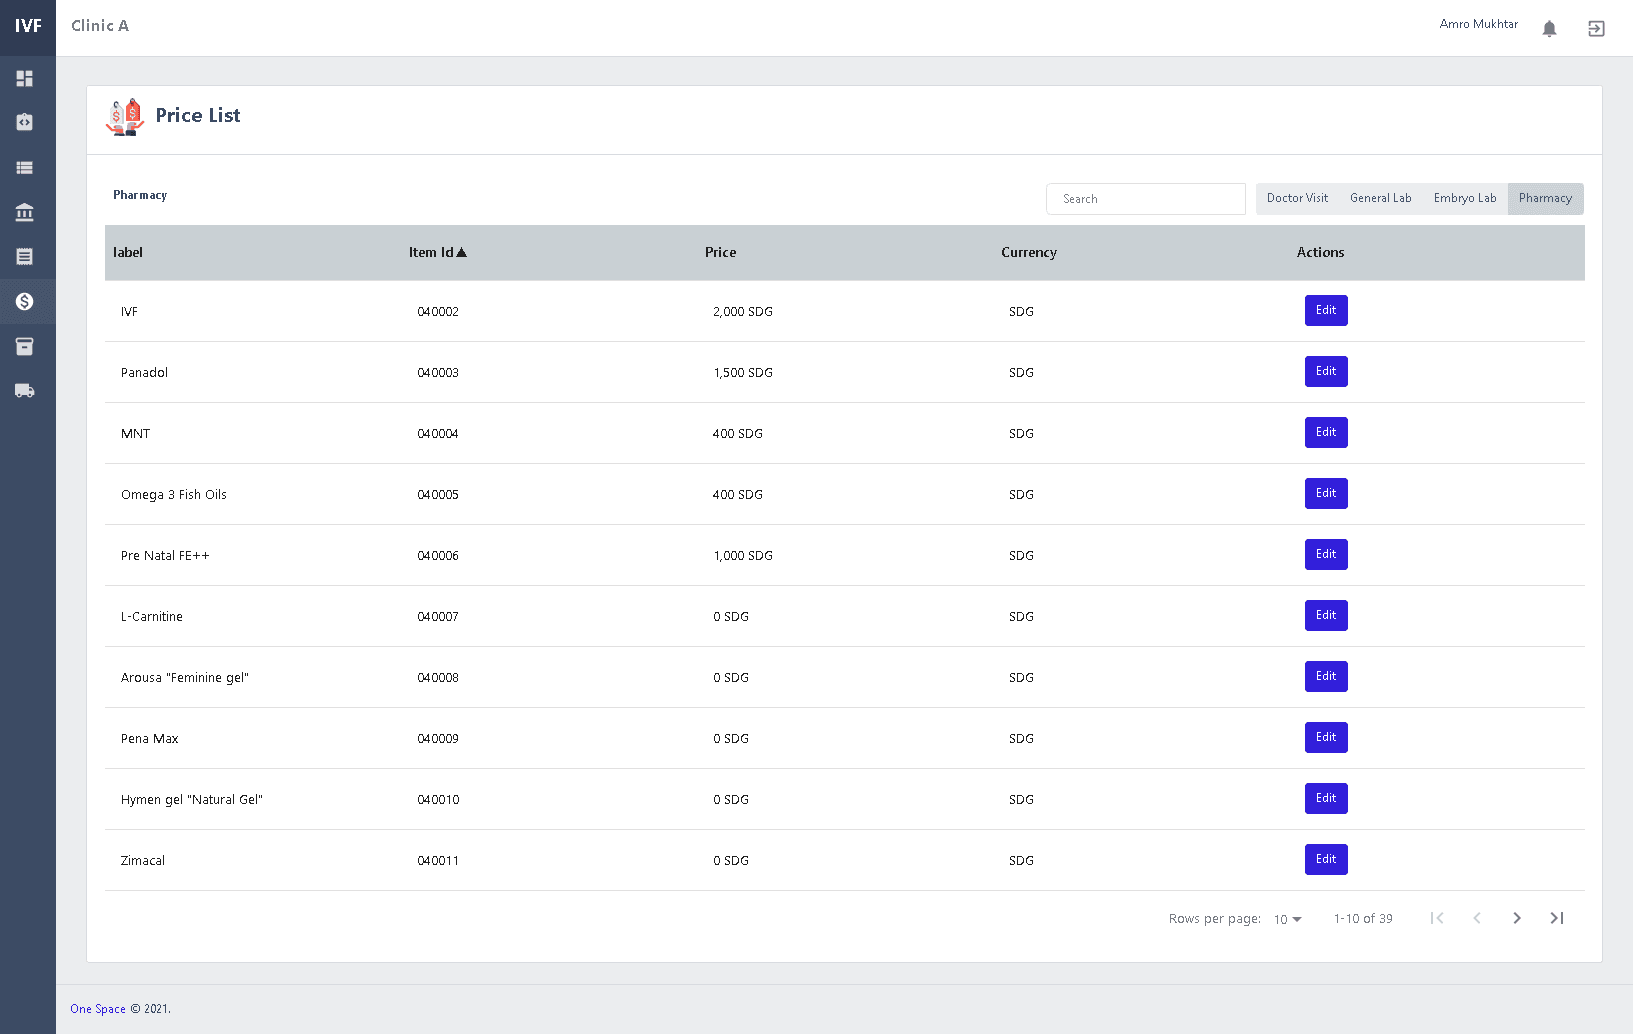The width and height of the screenshot is (1633, 1035).
Task: Switch to the Doctor Visit tab
Action: (x=1296, y=198)
